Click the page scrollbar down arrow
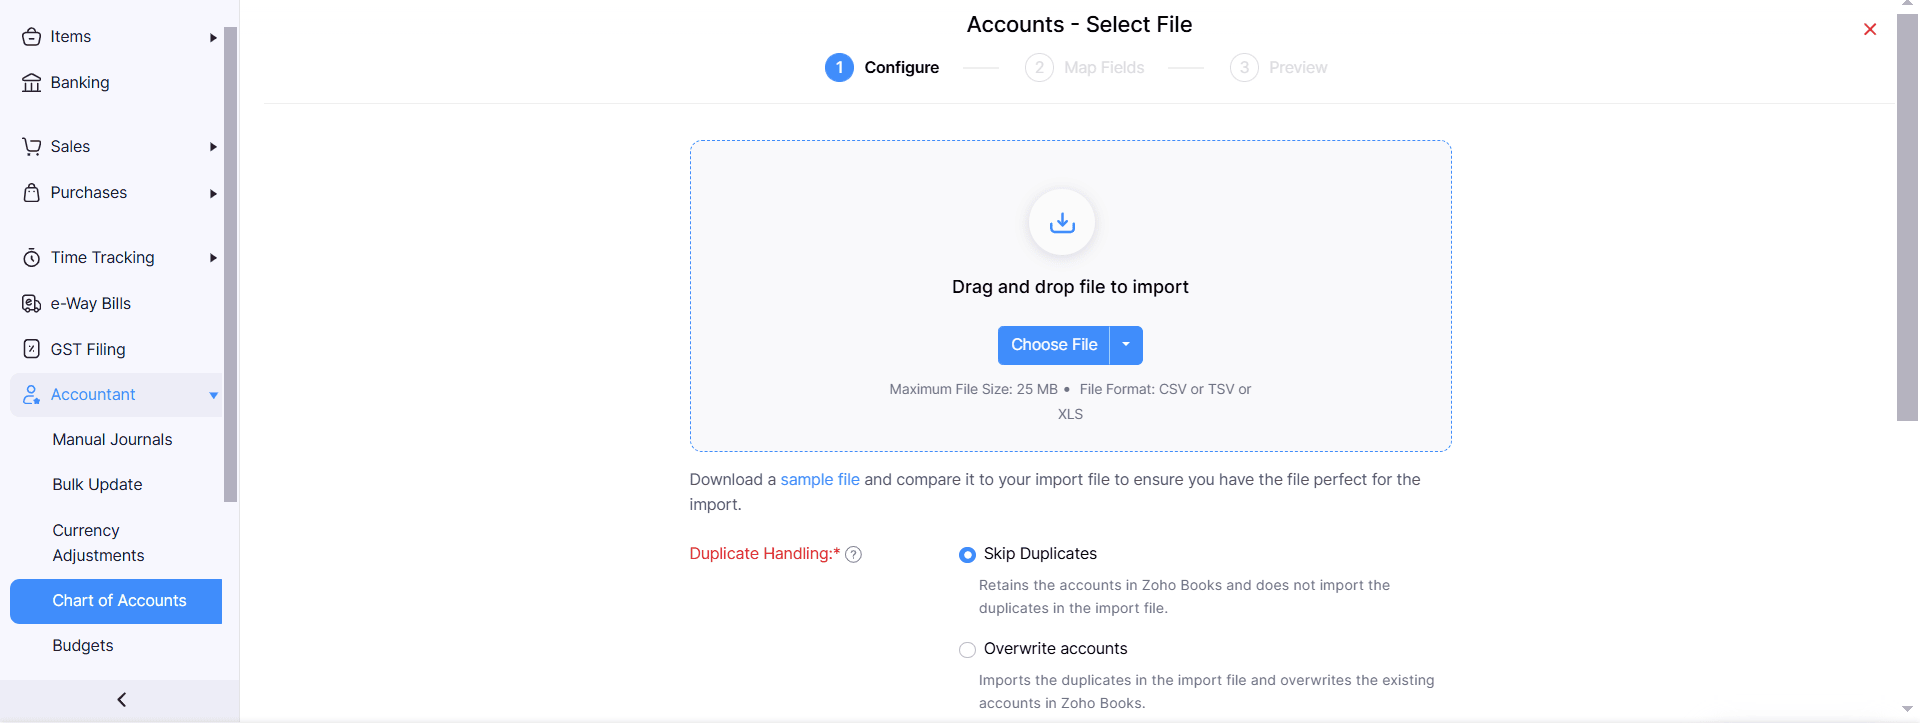Screen dimensions: 1920x723 pos(1907,709)
